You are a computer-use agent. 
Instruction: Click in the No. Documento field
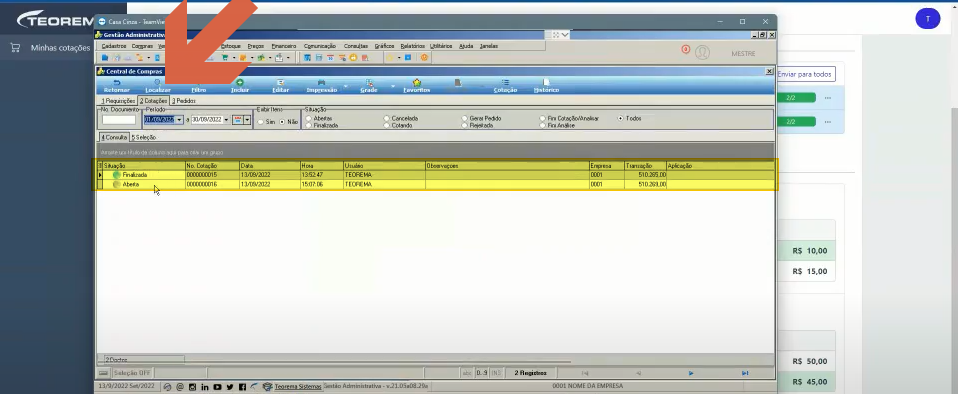pyautogui.click(x=119, y=120)
